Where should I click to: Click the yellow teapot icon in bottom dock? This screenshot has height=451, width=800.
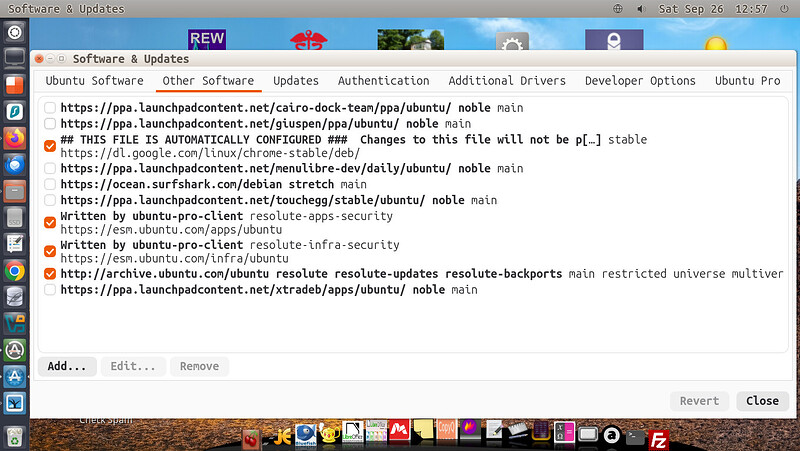pos(330,434)
